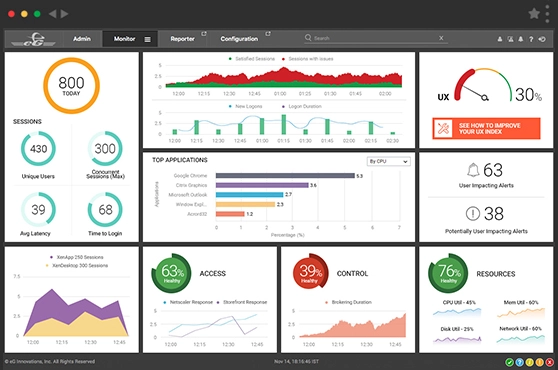The image size is (558, 370).
Task: Click the orange major alert icon
Action: click(540, 362)
